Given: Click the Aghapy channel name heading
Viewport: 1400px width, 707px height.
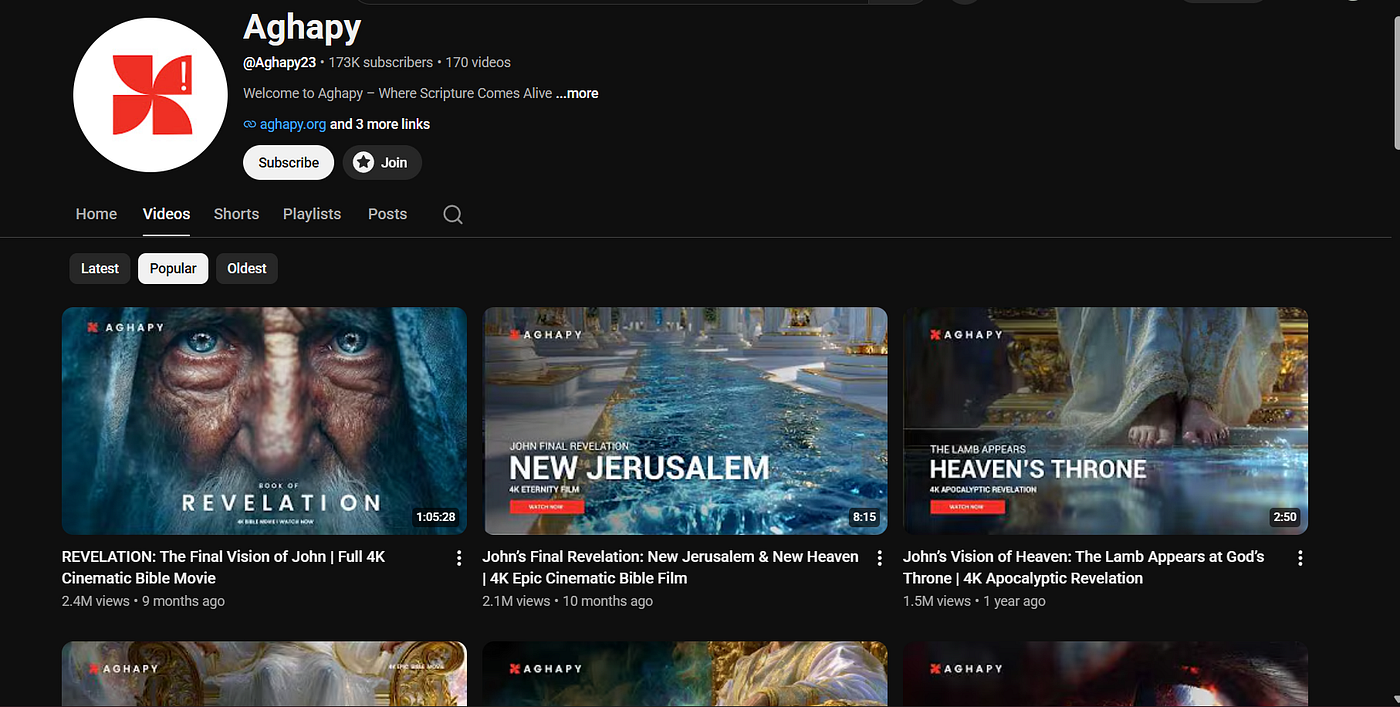Looking at the screenshot, I should click(x=302, y=26).
